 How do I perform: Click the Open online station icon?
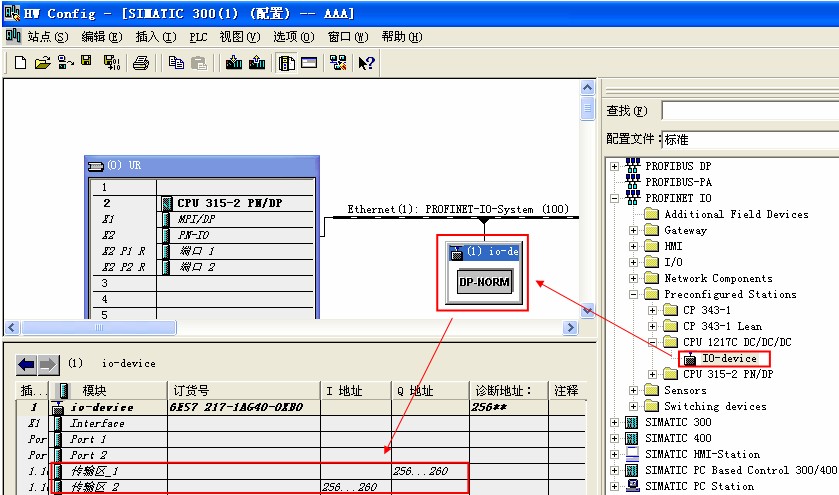(x=66, y=63)
